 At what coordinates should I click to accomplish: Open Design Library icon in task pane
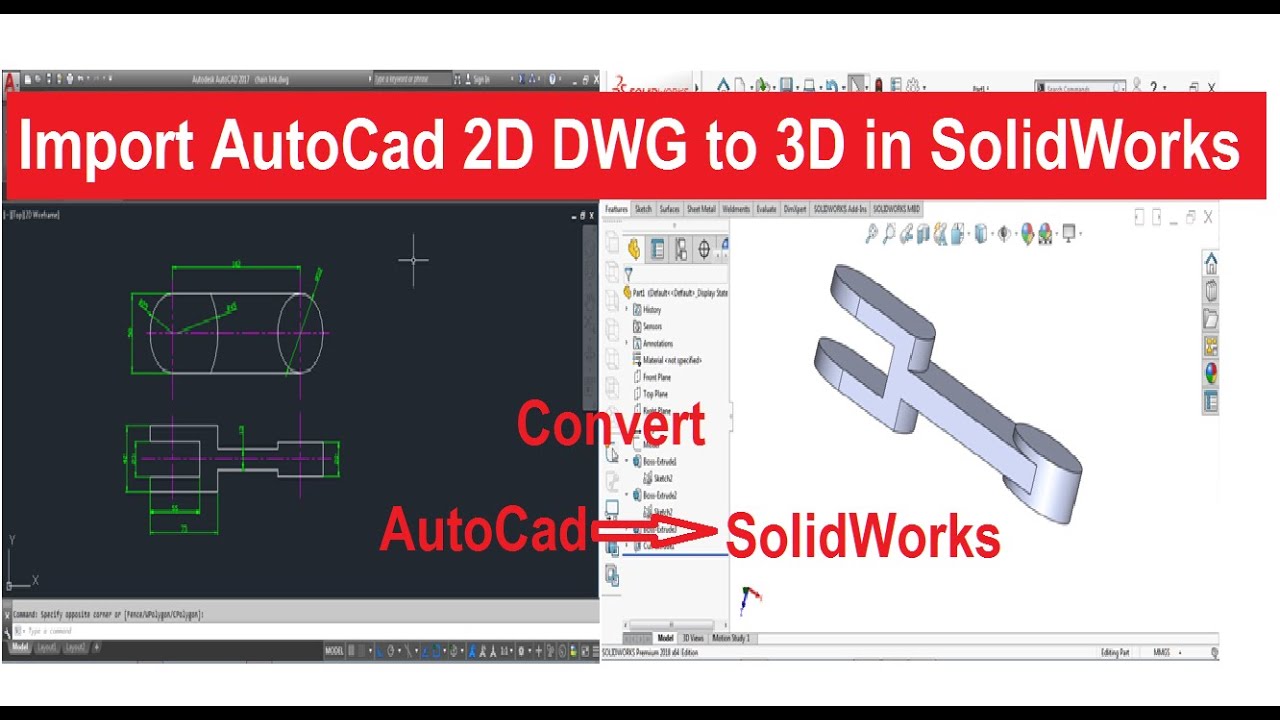[1211, 291]
